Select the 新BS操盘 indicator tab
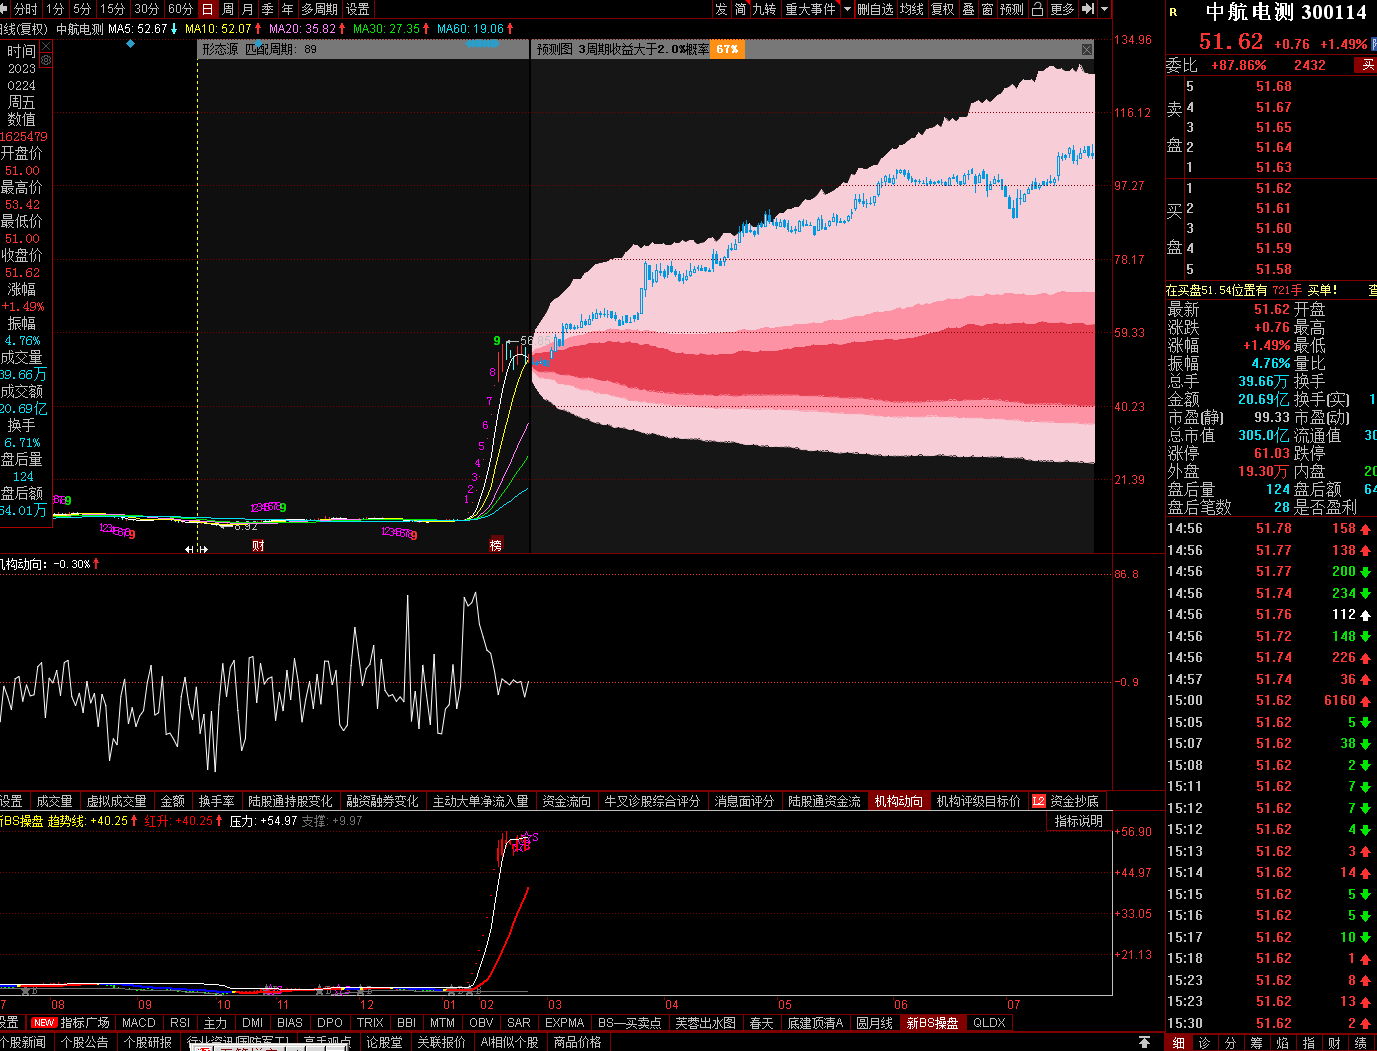Screen dimensions: 1377x1051 point(932,1023)
